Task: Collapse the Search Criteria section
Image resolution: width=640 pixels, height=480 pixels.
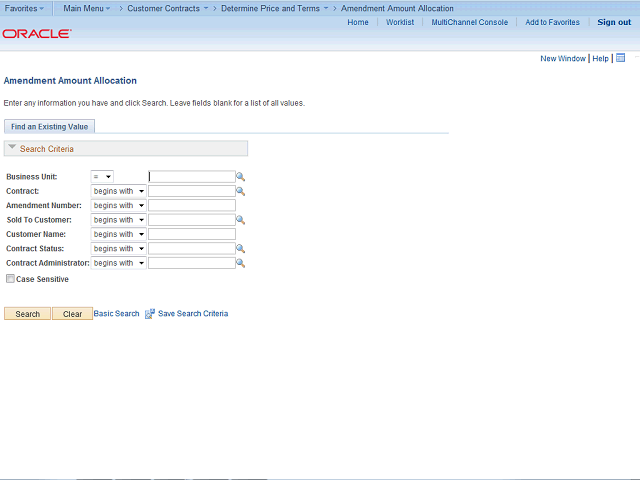Action: tap(12, 147)
